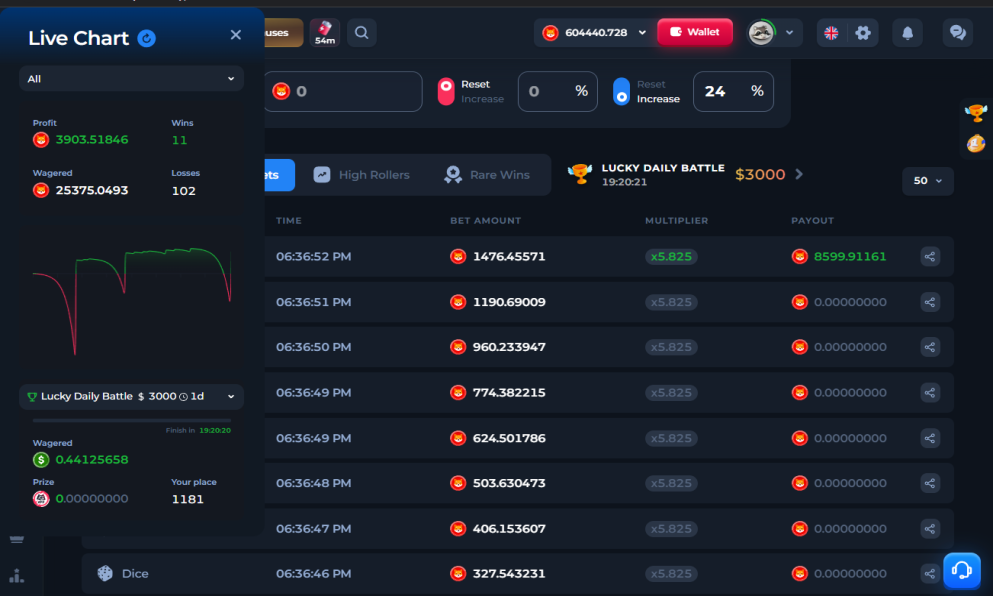
Task: Share the 06:36:50 PM bet
Action: coord(930,347)
